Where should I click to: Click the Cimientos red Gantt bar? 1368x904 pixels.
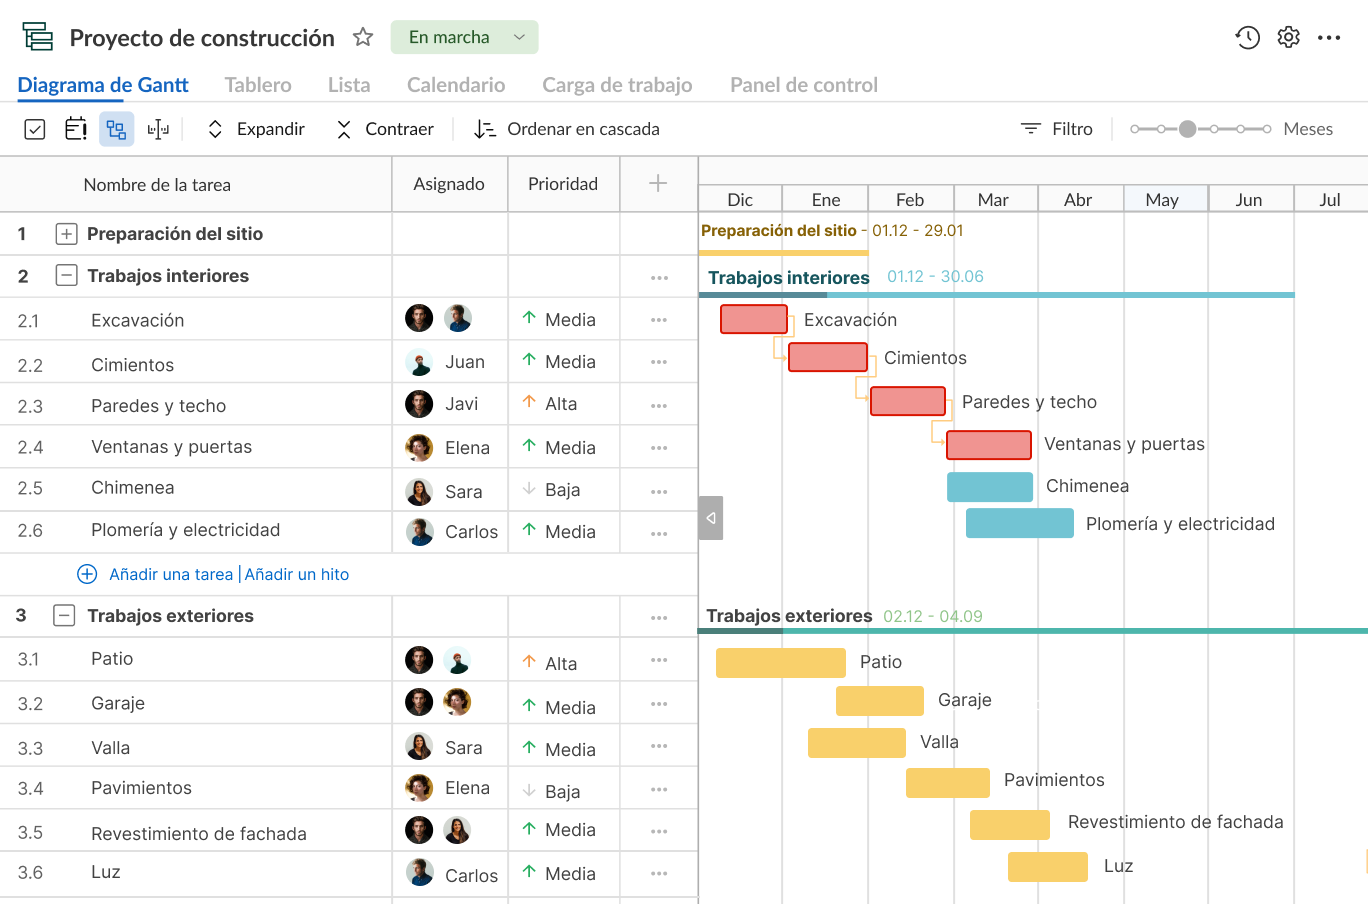(x=827, y=357)
